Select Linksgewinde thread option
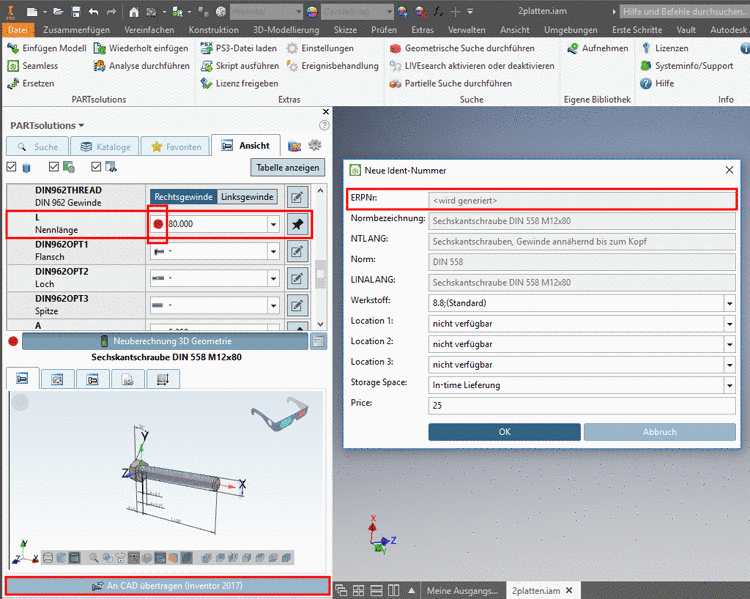The image size is (750, 599). pos(247,197)
